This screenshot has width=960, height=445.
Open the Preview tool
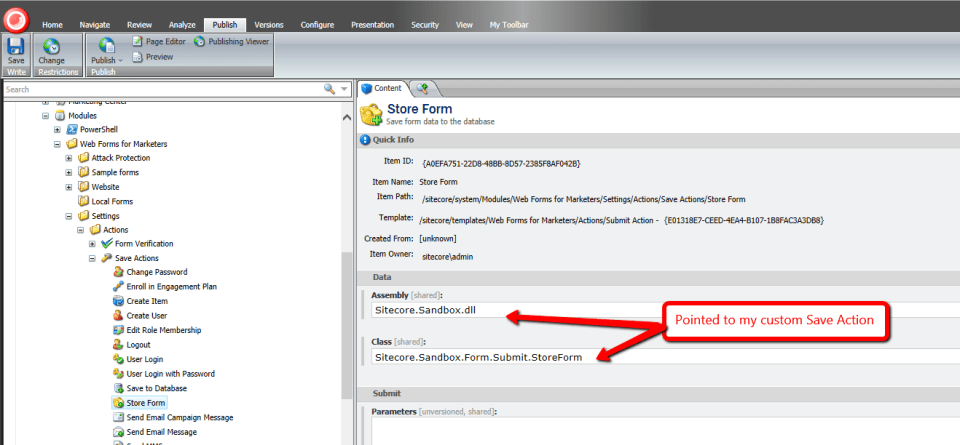pos(152,57)
